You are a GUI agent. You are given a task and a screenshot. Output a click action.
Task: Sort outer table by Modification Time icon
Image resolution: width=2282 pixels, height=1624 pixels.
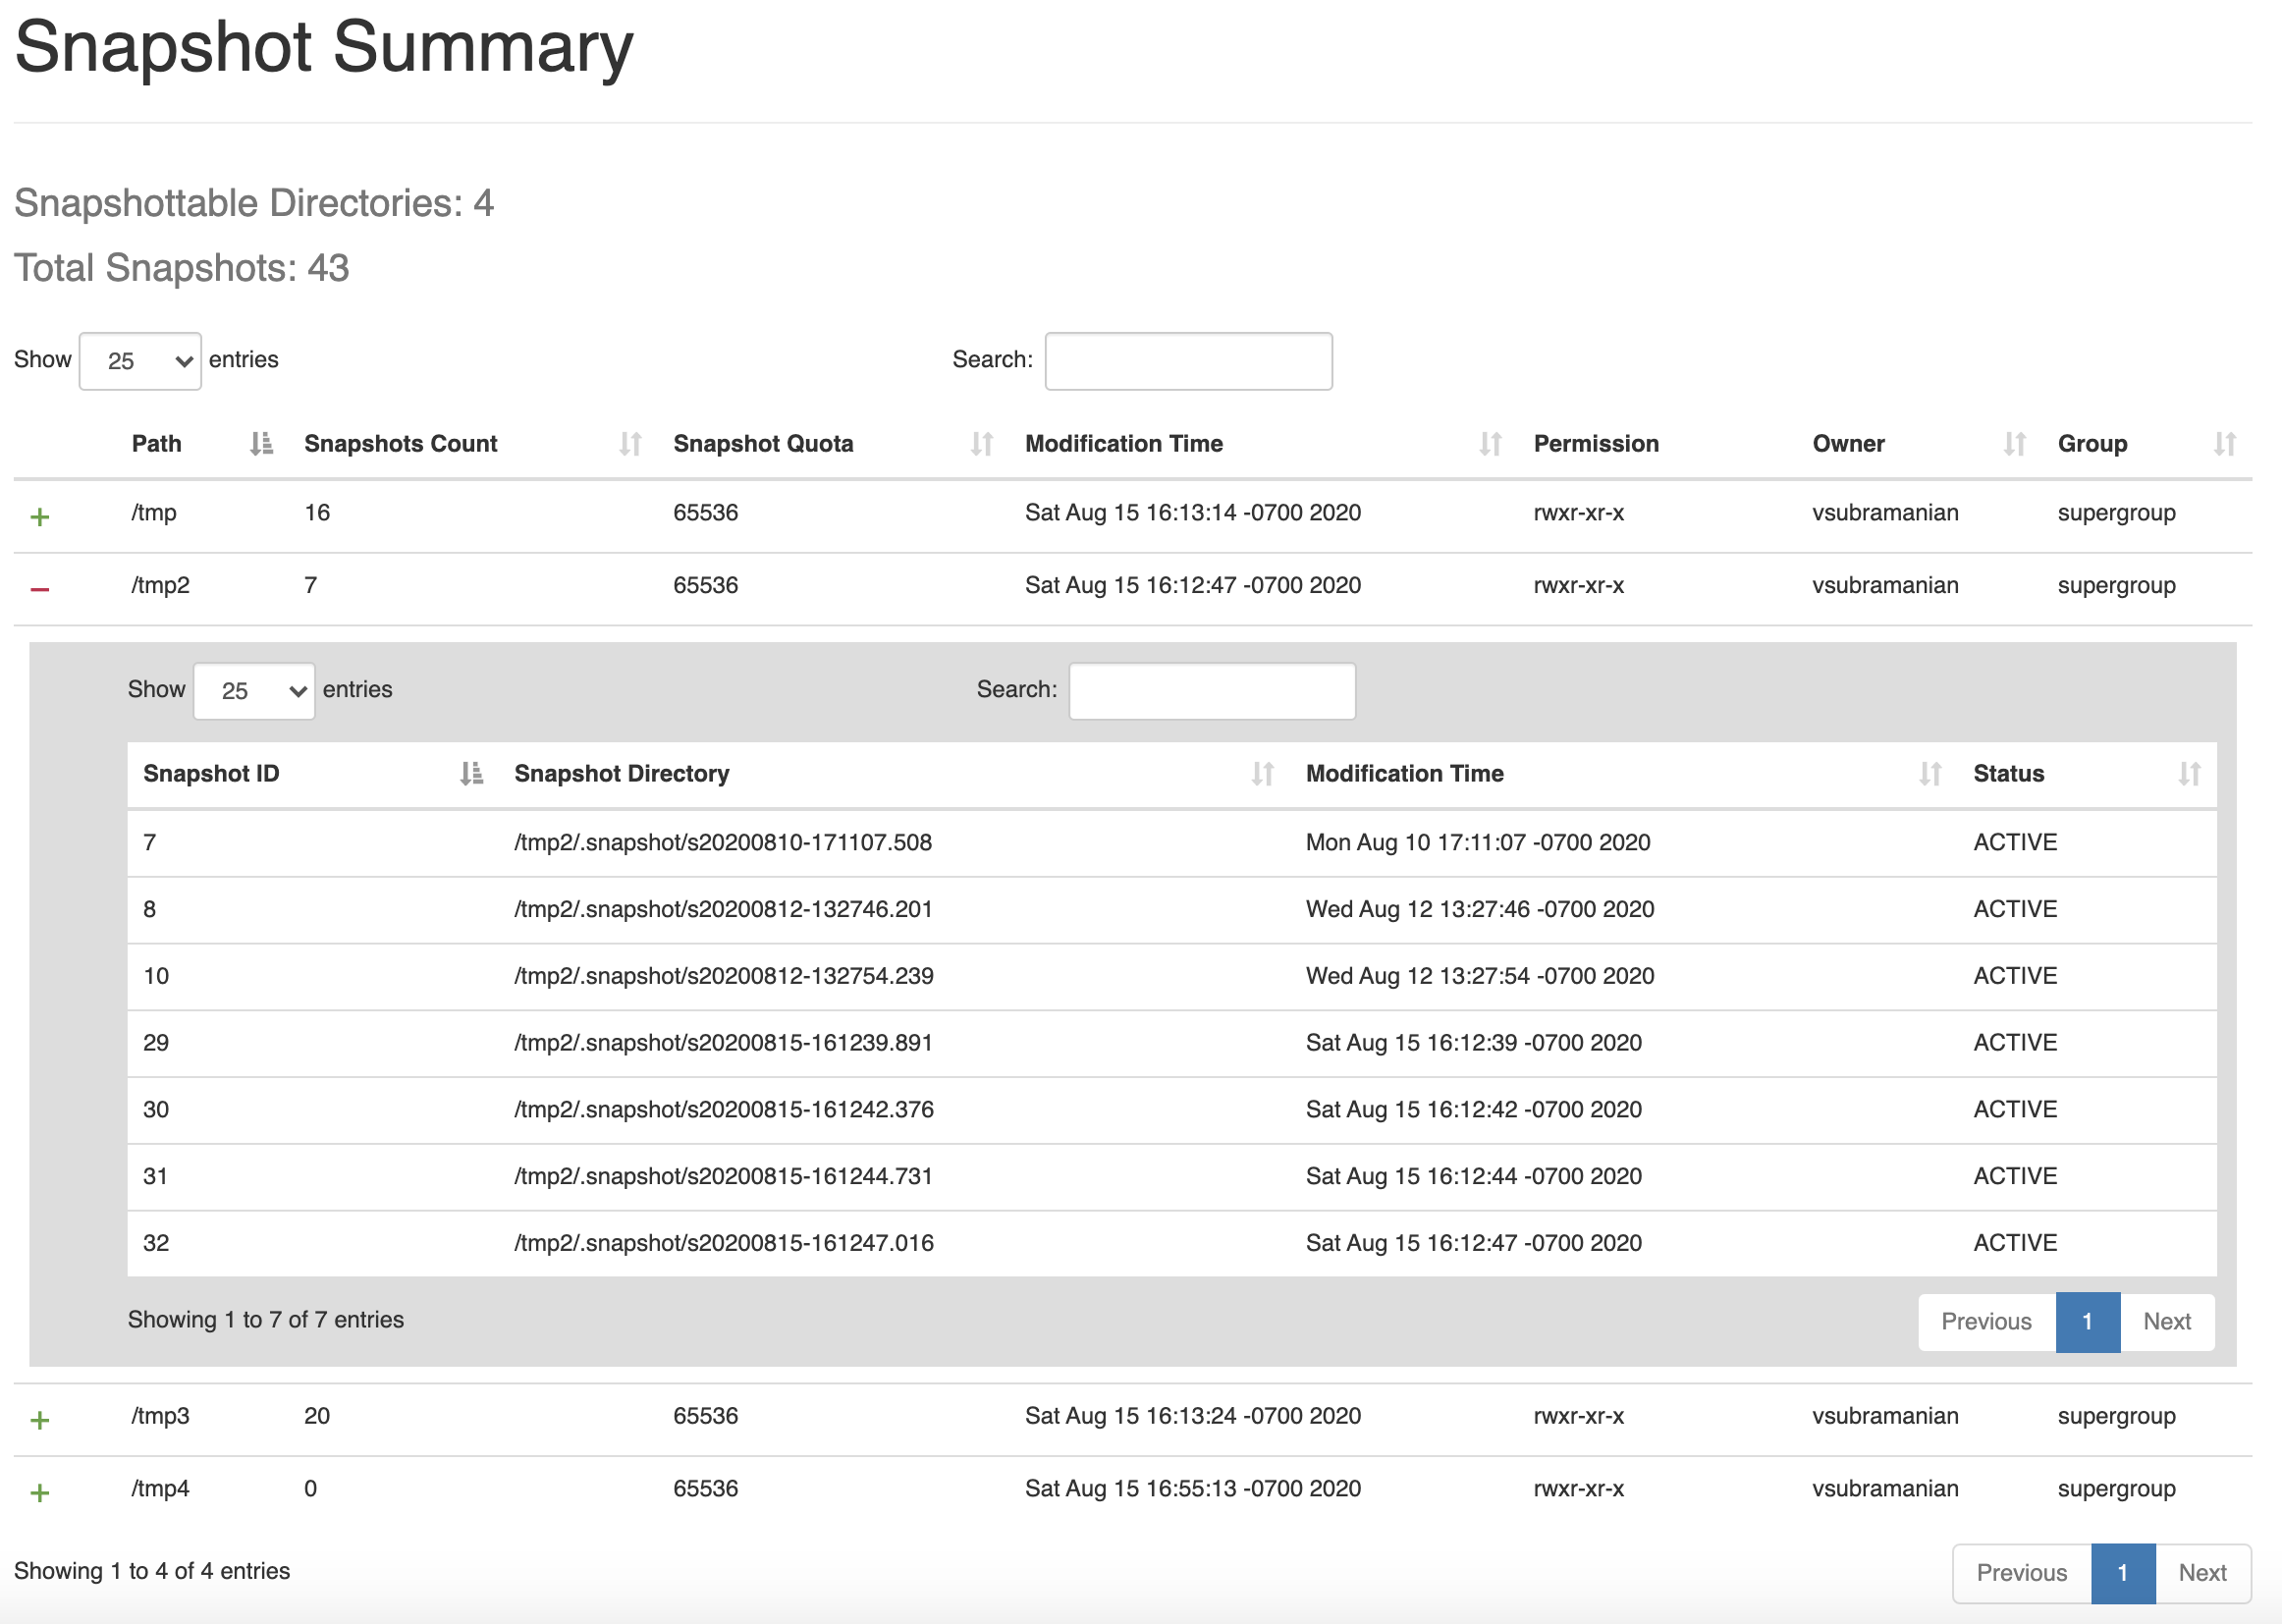(x=1489, y=444)
